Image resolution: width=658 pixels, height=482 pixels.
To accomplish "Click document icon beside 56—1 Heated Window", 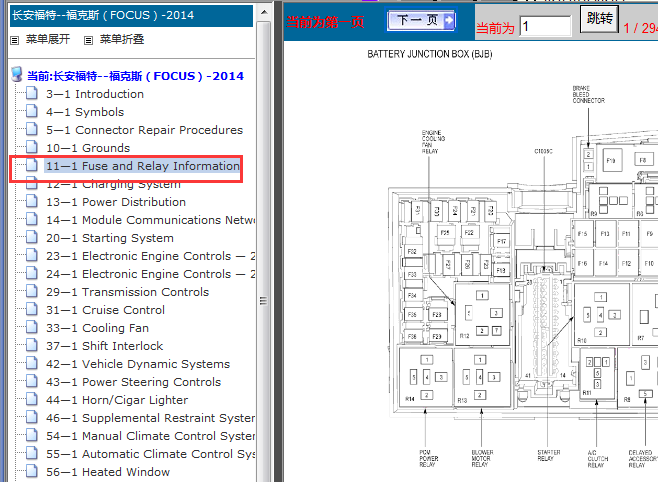I will (31, 472).
